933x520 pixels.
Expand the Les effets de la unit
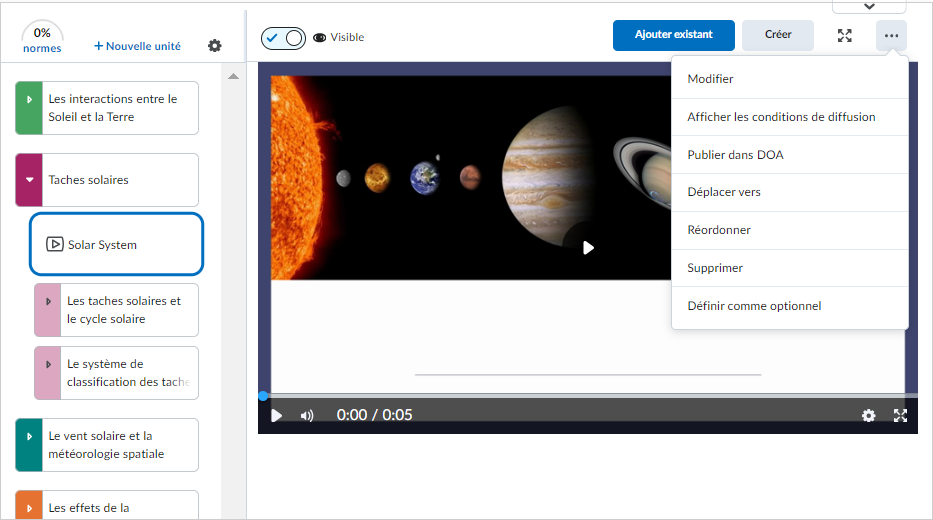click(x=29, y=508)
